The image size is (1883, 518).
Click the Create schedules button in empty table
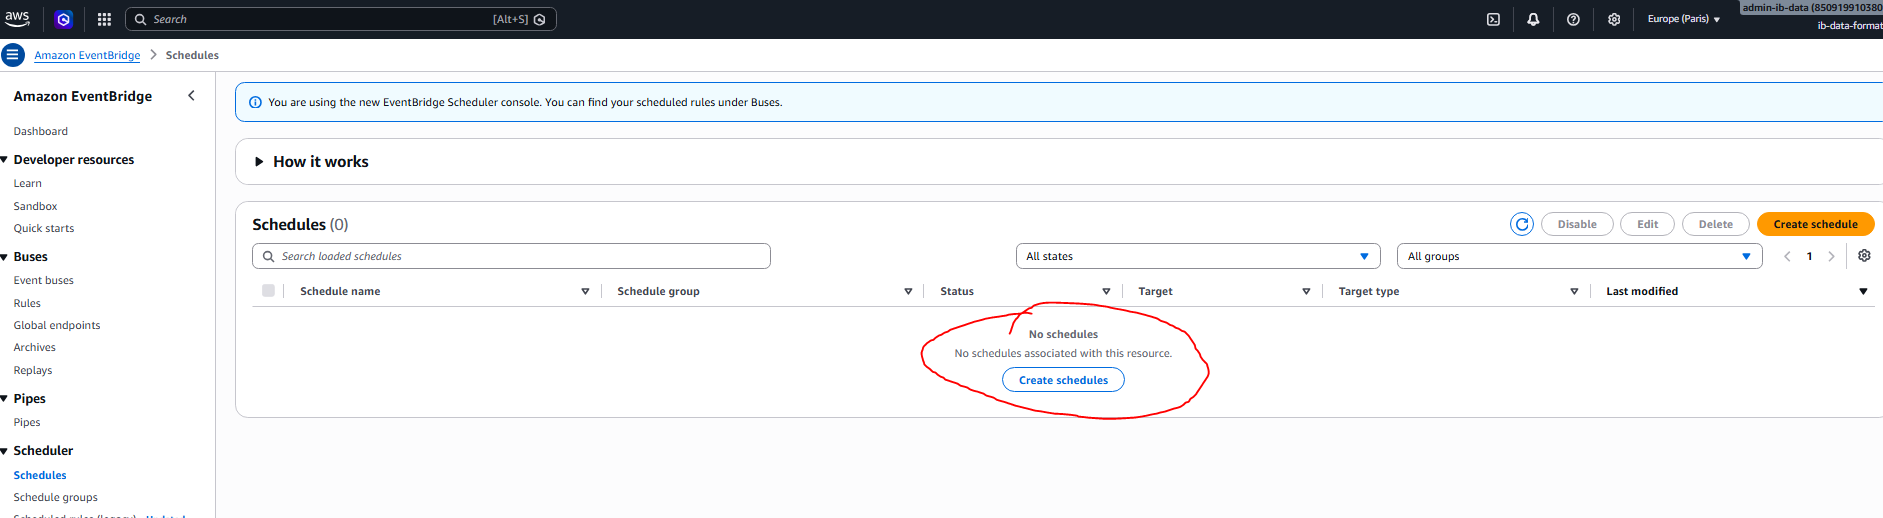click(1063, 380)
